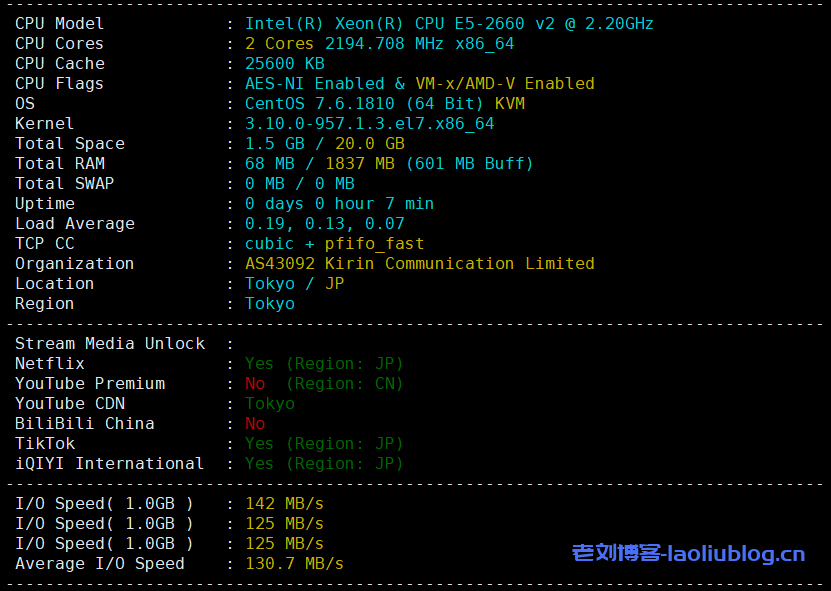831x591 pixels.
Task: Select the Netflix Yes (Region: JP) result
Action: tap(324, 363)
